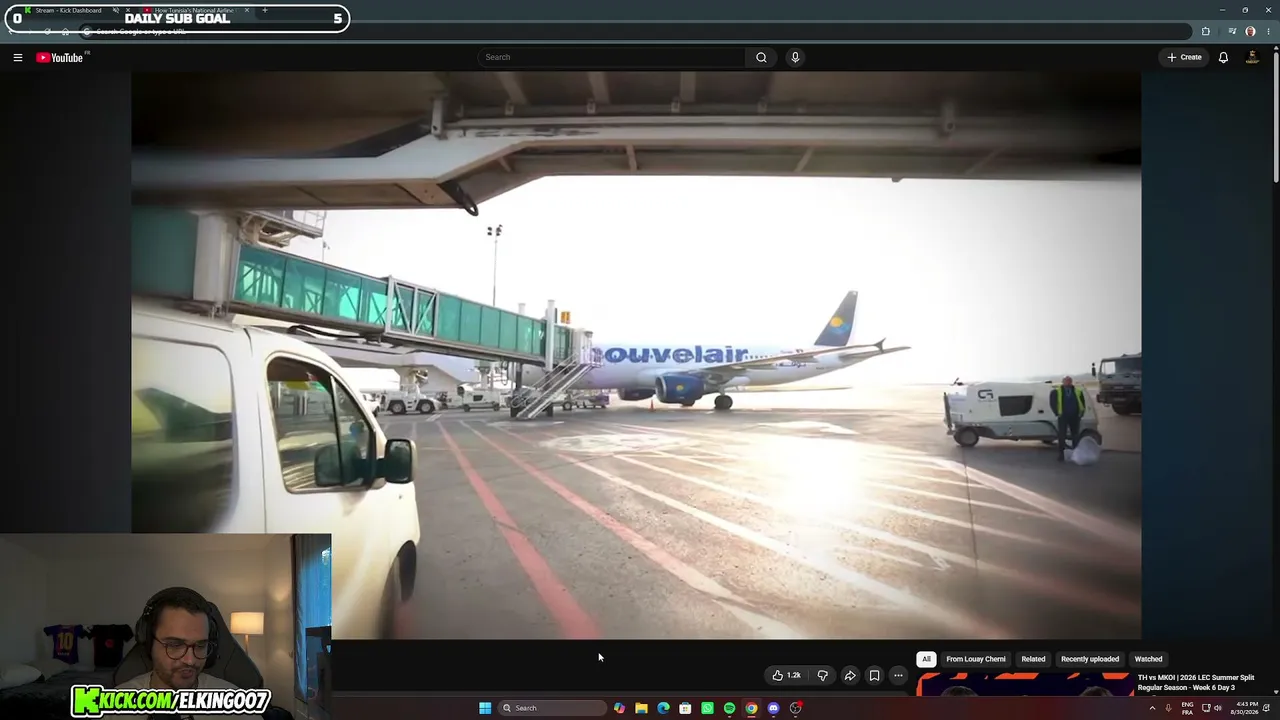Go to the YouTube home logo
This screenshot has width=1280, height=720.
[x=60, y=58]
